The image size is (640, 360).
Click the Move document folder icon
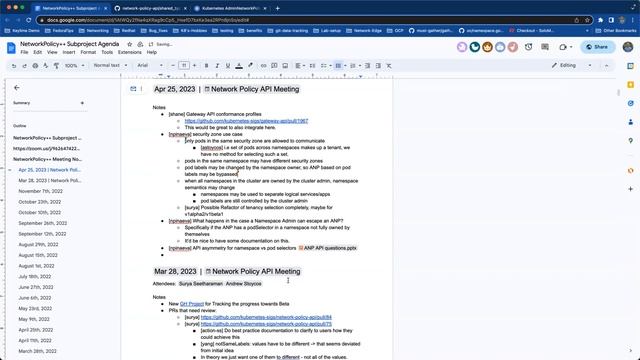click(x=140, y=44)
